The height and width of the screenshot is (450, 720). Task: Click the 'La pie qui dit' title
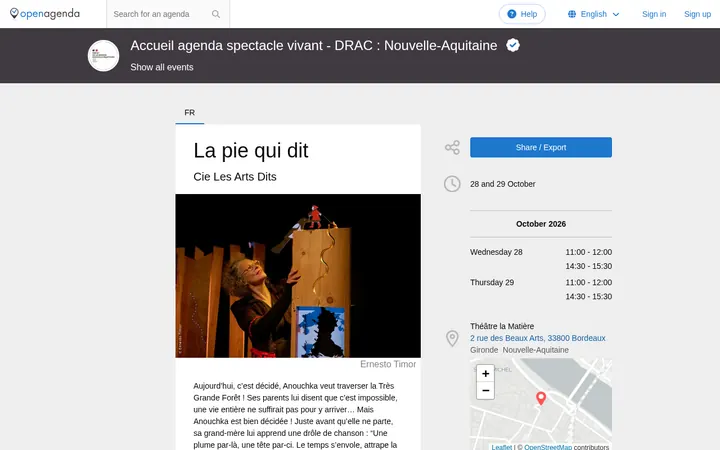pyautogui.click(x=251, y=151)
